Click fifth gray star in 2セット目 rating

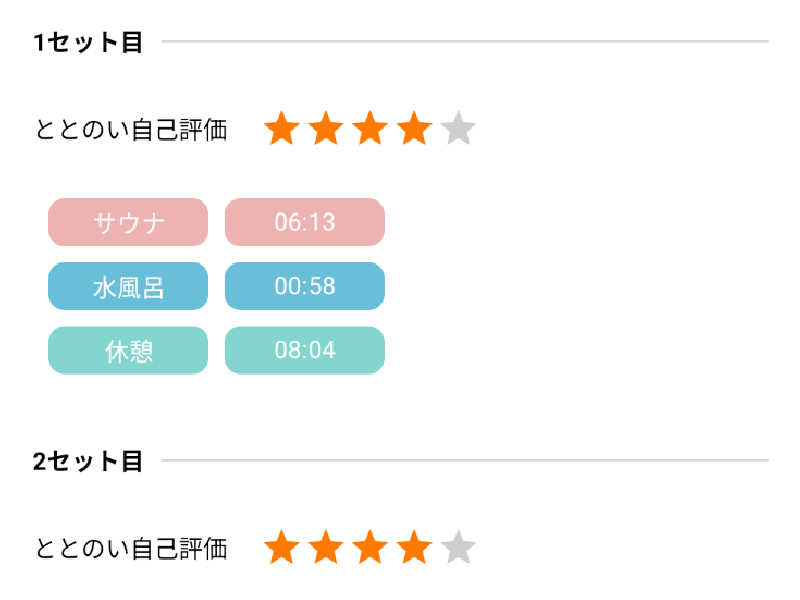point(458,548)
